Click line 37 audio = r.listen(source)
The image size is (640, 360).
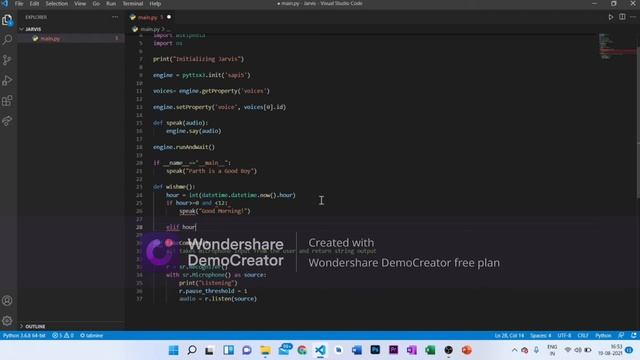pos(218,299)
